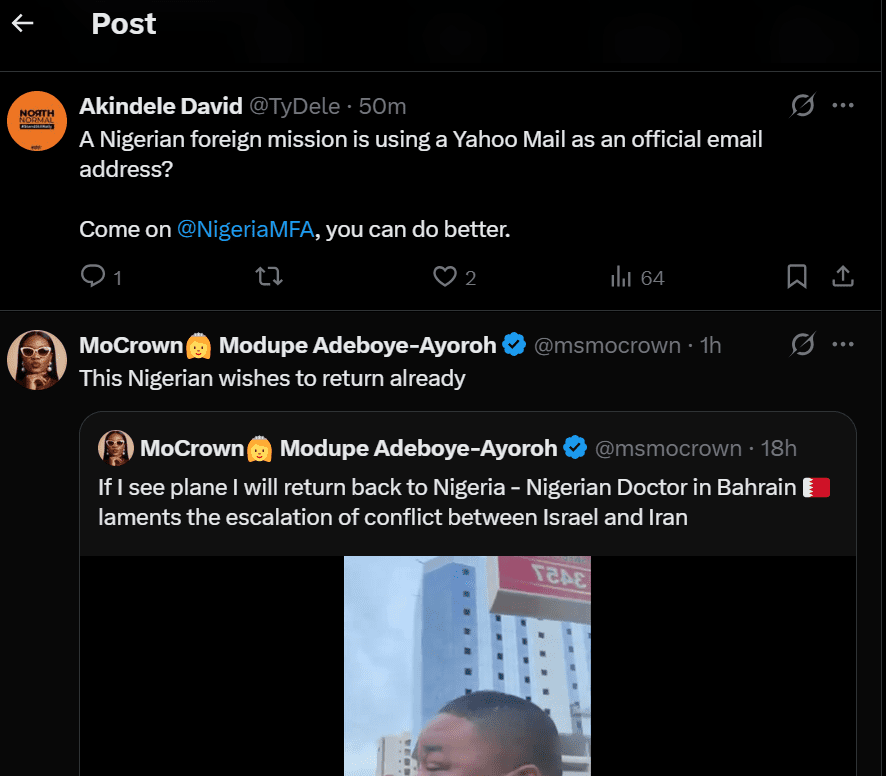Repost Akindele David's post
The width and height of the screenshot is (886, 776).
point(269,277)
